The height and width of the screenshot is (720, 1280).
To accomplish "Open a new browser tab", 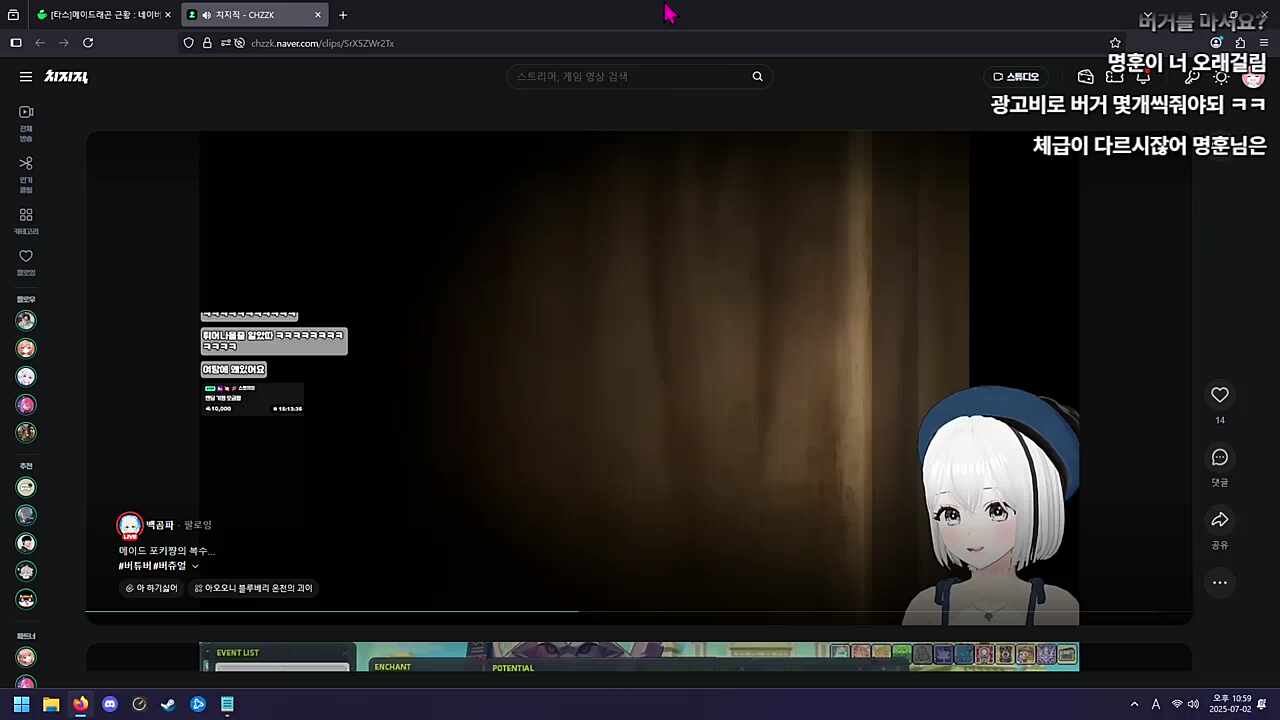I will coord(343,15).
